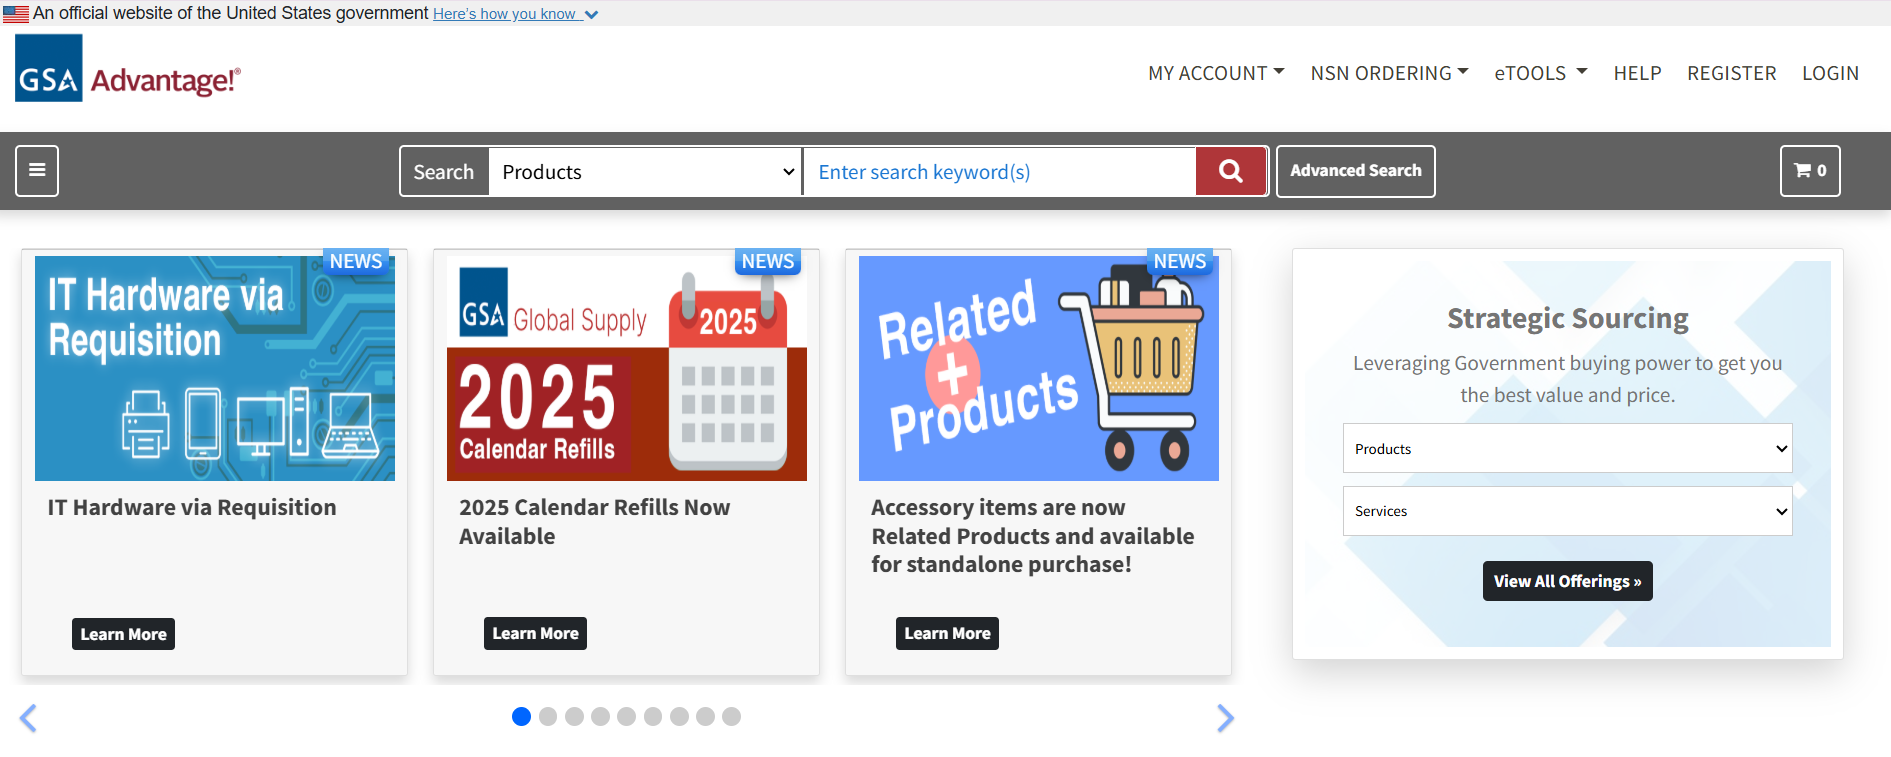Viewport: 1891px width, 757px height.
Task: Learn More about Related Products accessory items
Action: pyautogui.click(x=947, y=633)
